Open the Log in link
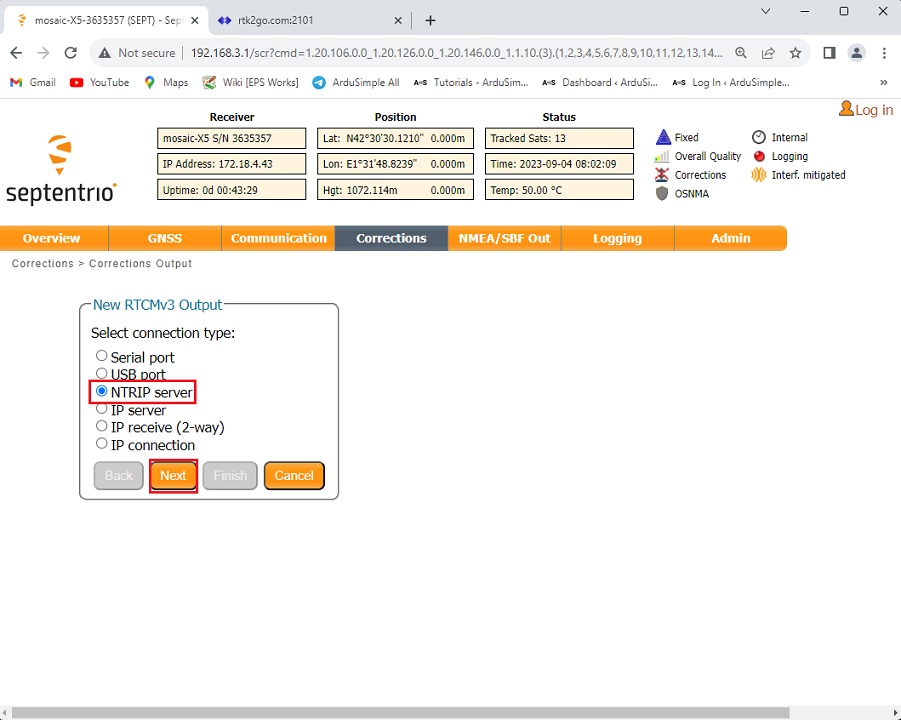 (x=866, y=110)
